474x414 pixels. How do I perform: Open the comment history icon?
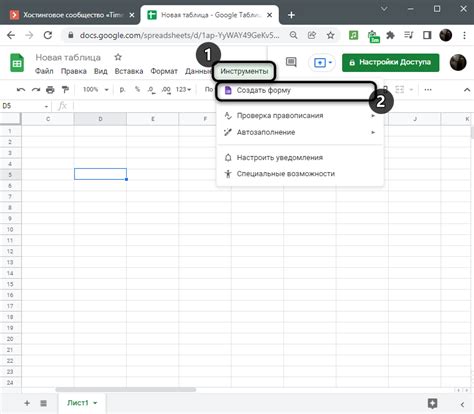291,62
